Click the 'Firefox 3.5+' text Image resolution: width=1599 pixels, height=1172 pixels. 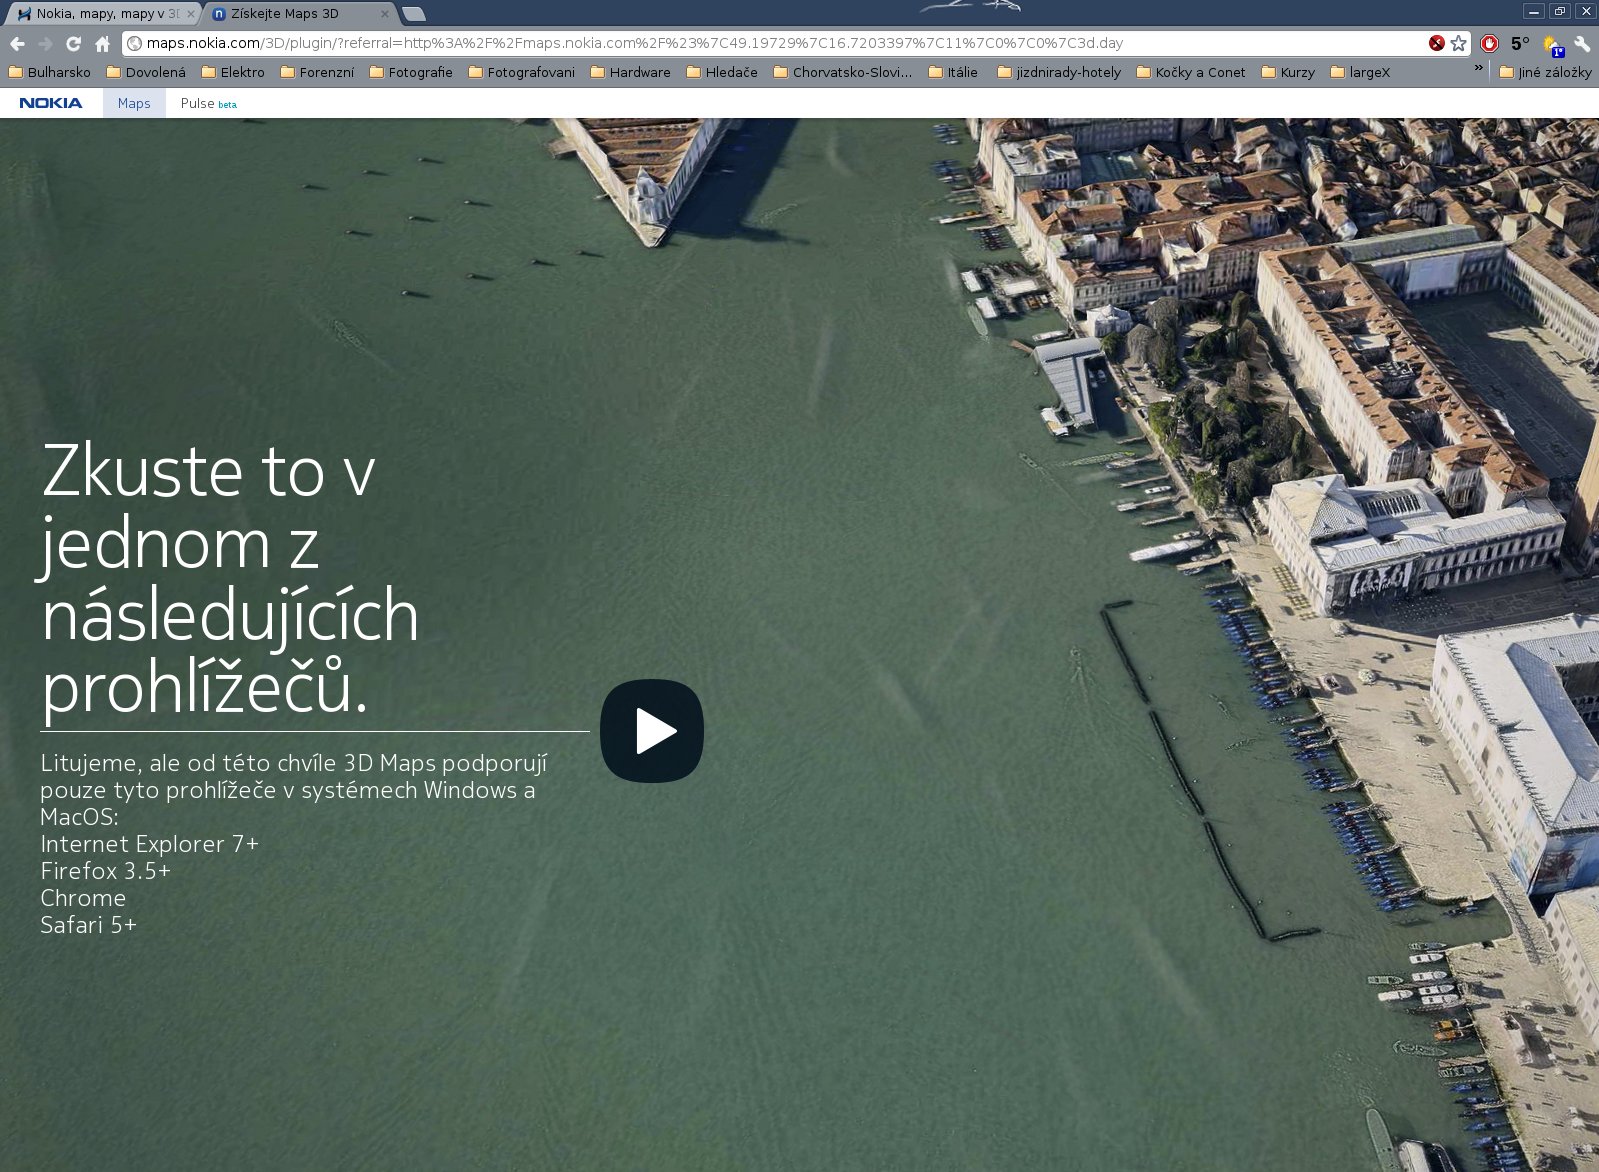pos(106,871)
